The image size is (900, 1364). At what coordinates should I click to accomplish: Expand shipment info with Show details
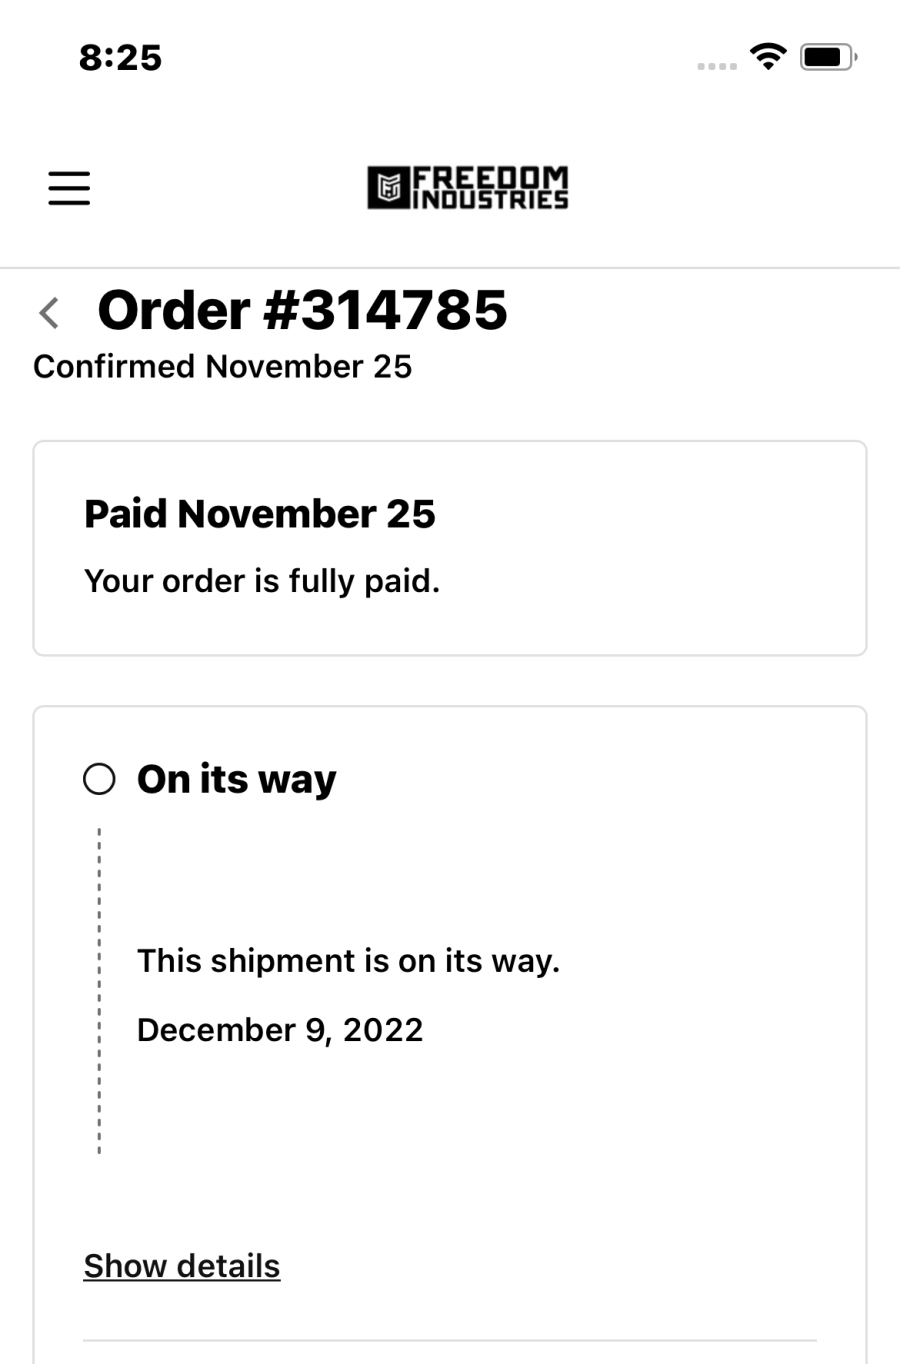(182, 1266)
